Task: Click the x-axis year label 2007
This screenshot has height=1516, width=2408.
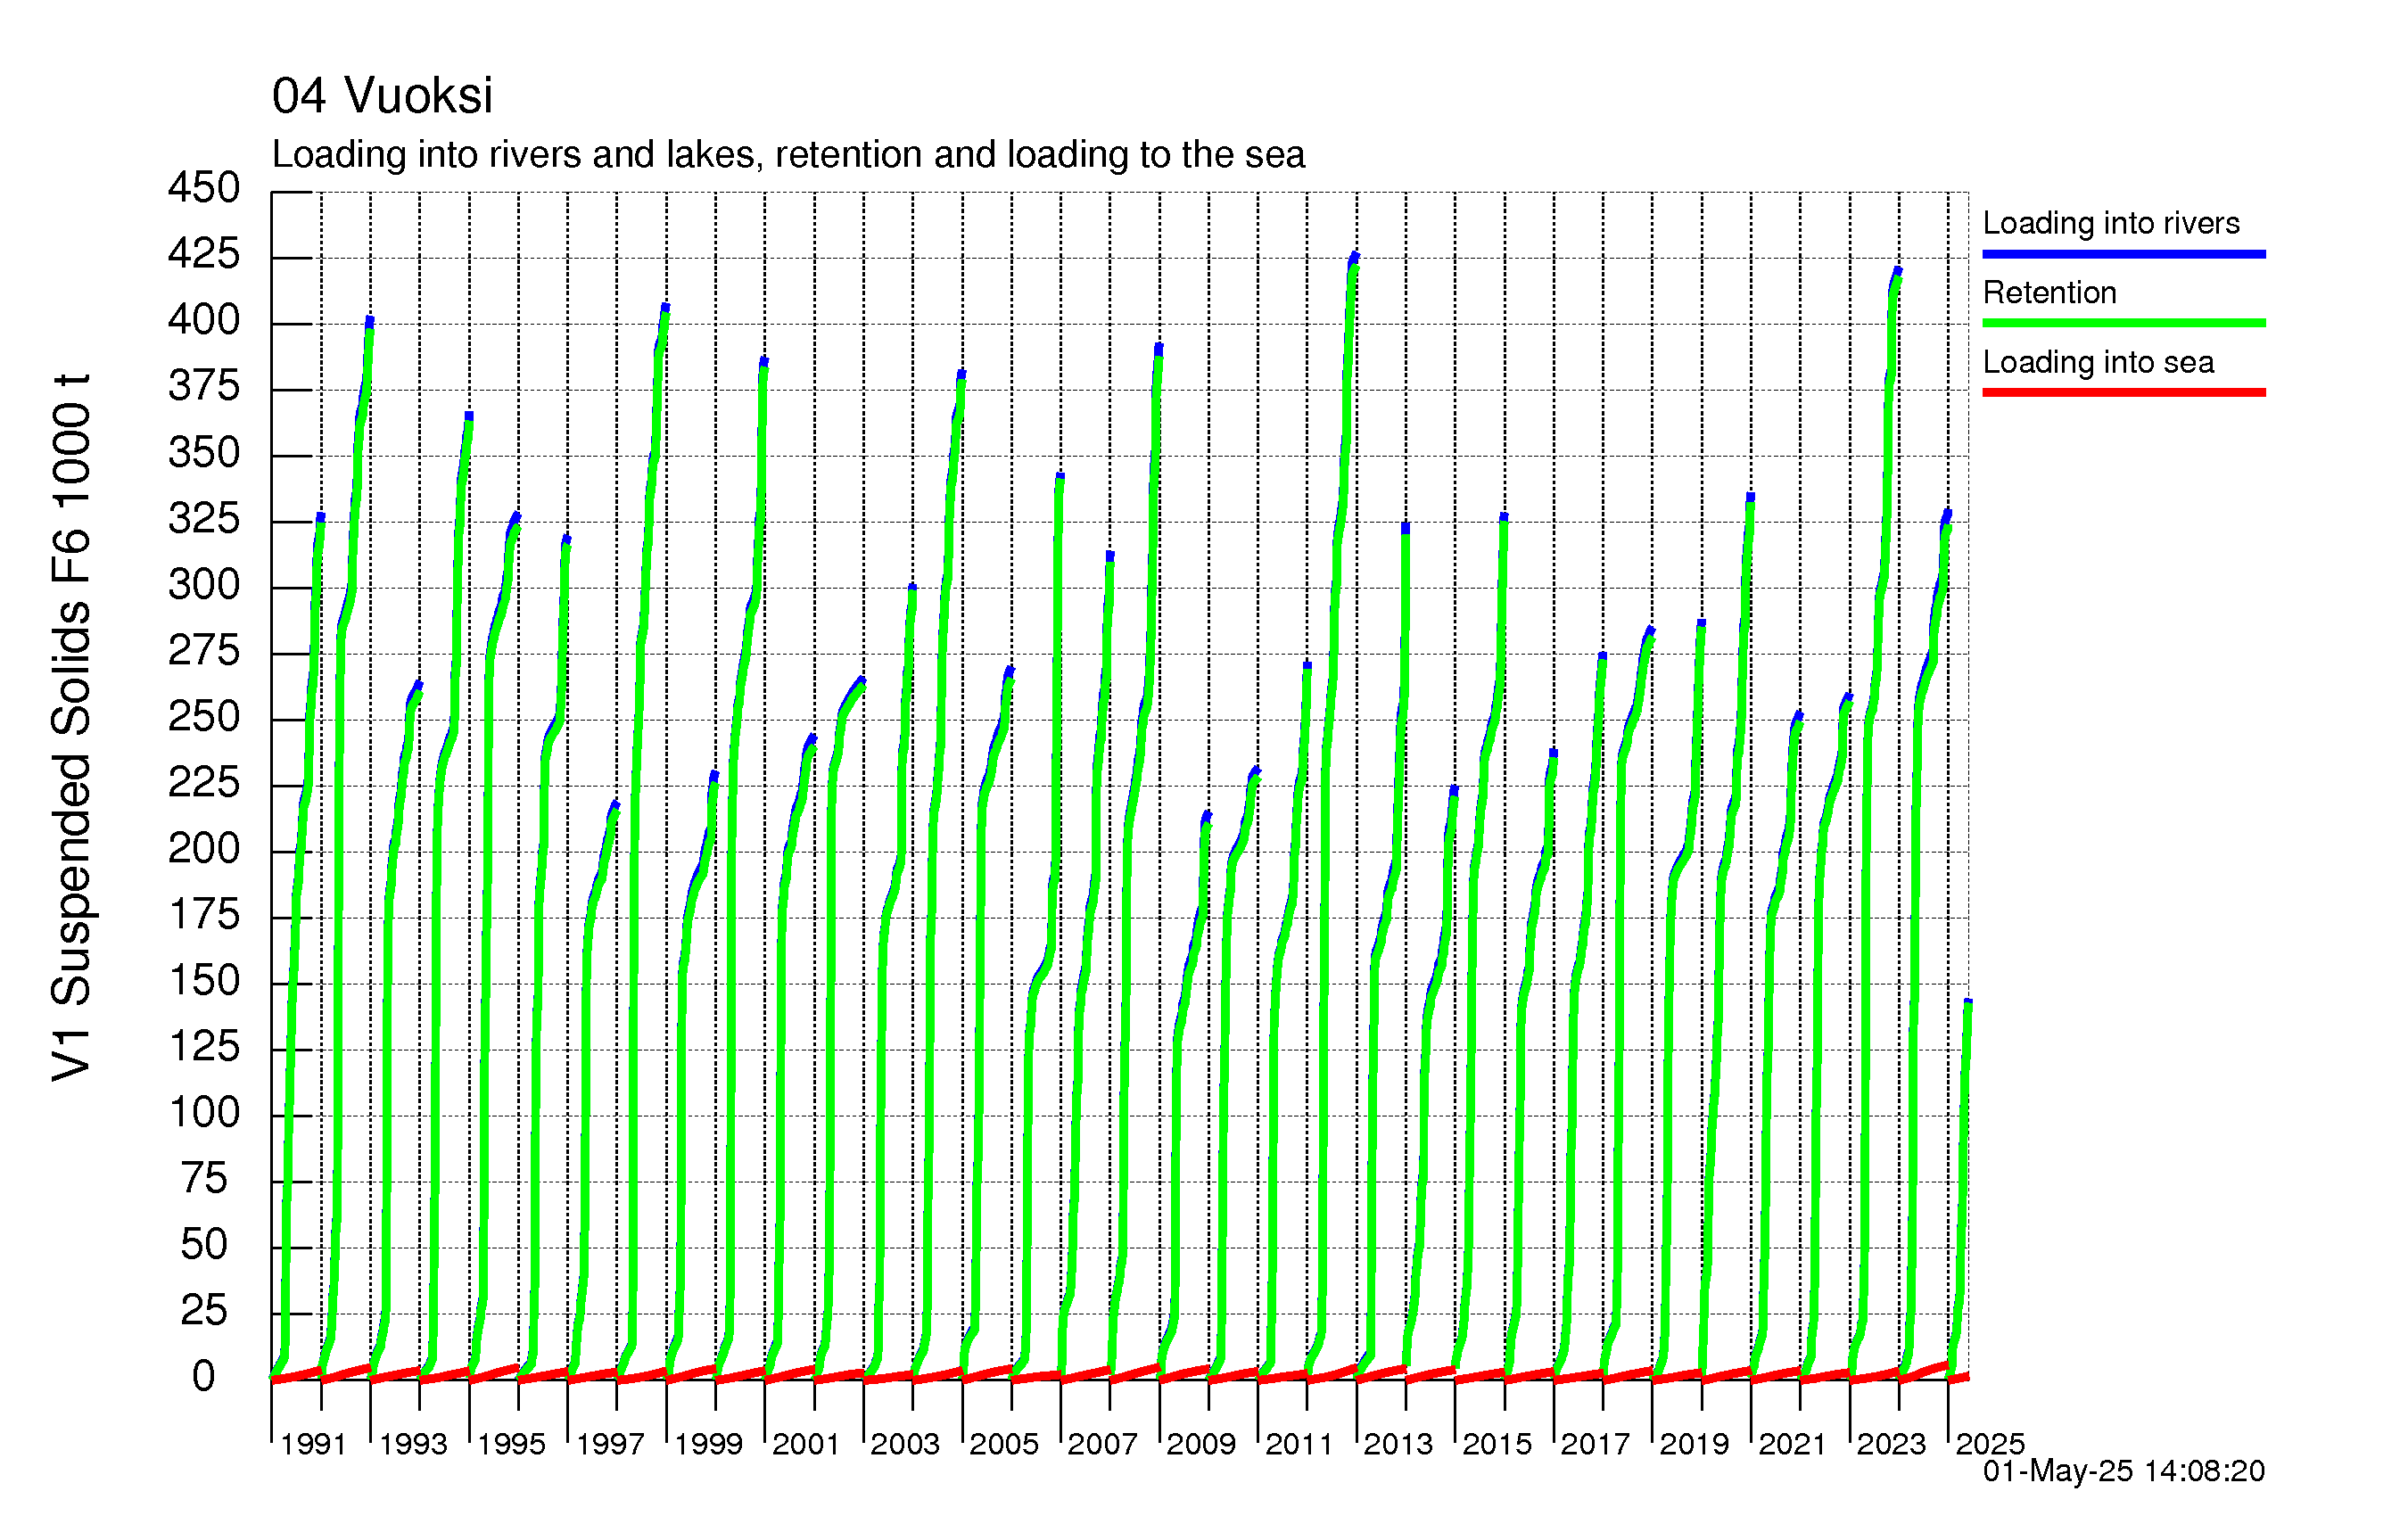Action: 1102,1444
